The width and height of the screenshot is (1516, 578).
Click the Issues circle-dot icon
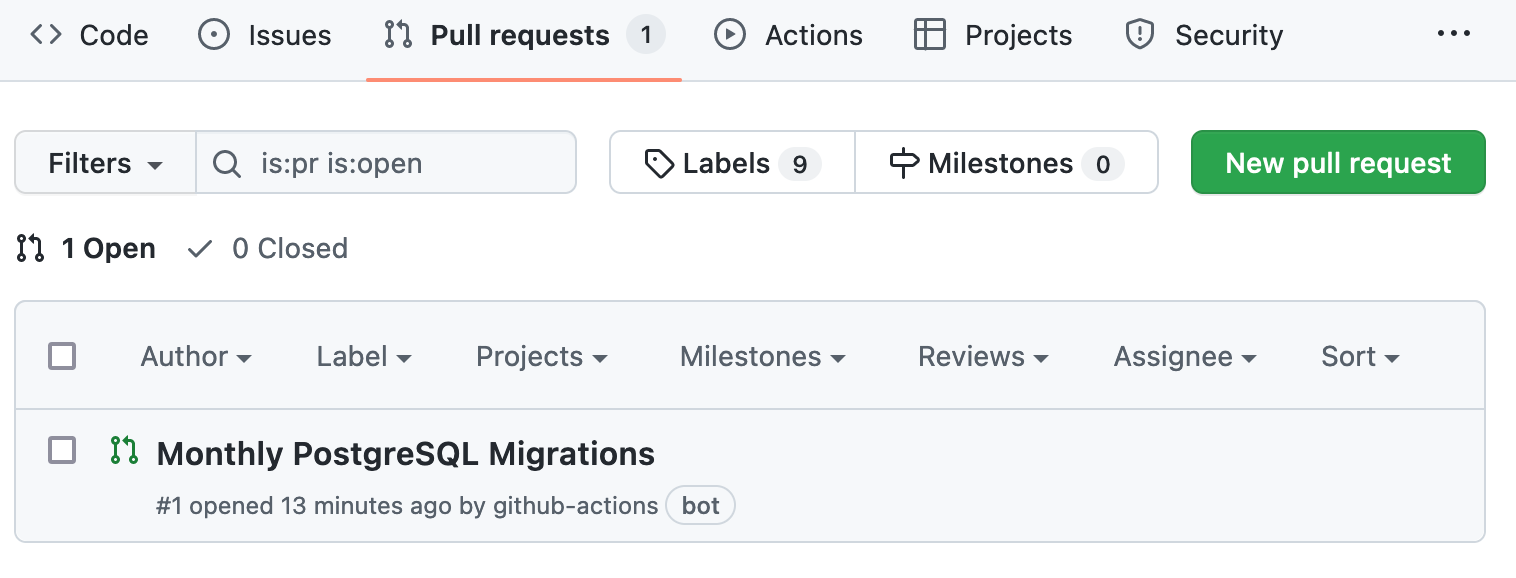pyautogui.click(x=214, y=35)
